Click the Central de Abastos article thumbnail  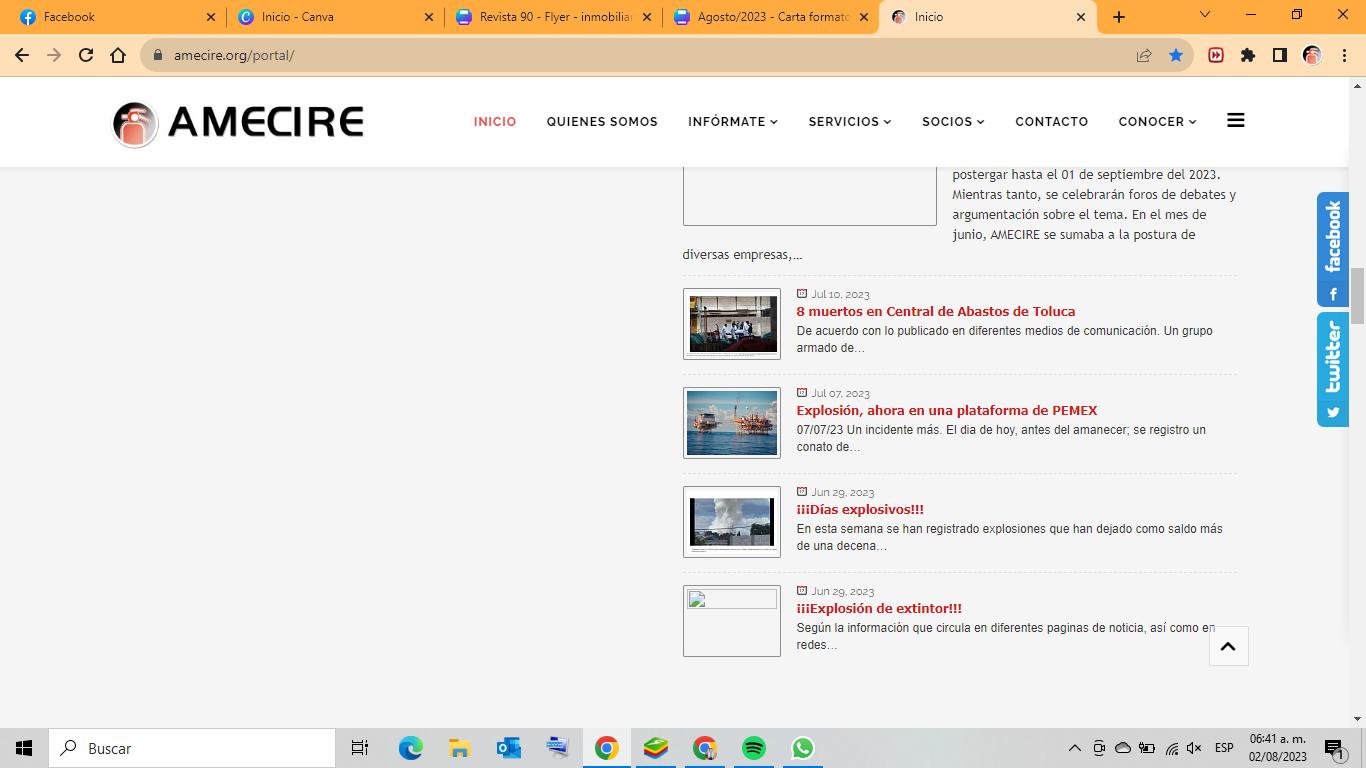coord(732,324)
